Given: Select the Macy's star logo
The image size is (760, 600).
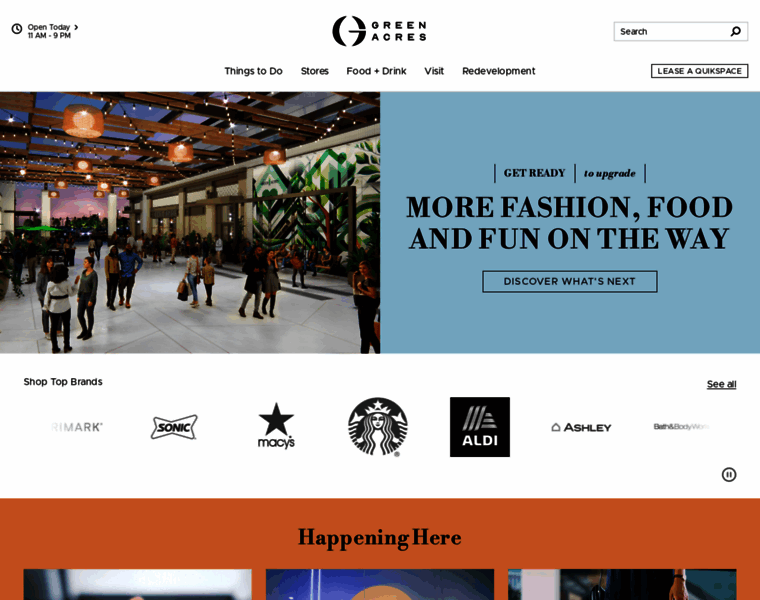Looking at the screenshot, I should click(276, 426).
